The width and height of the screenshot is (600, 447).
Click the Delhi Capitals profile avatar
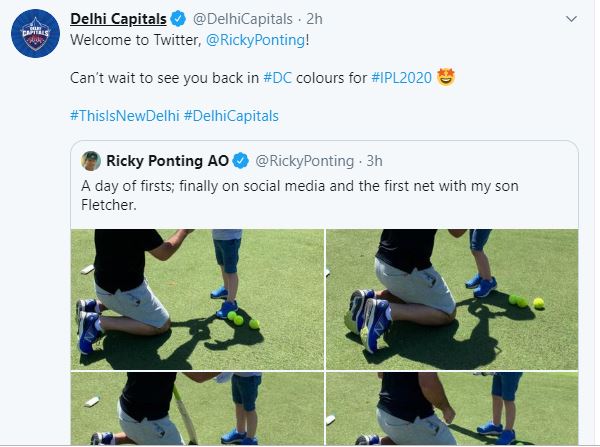point(36,38)
